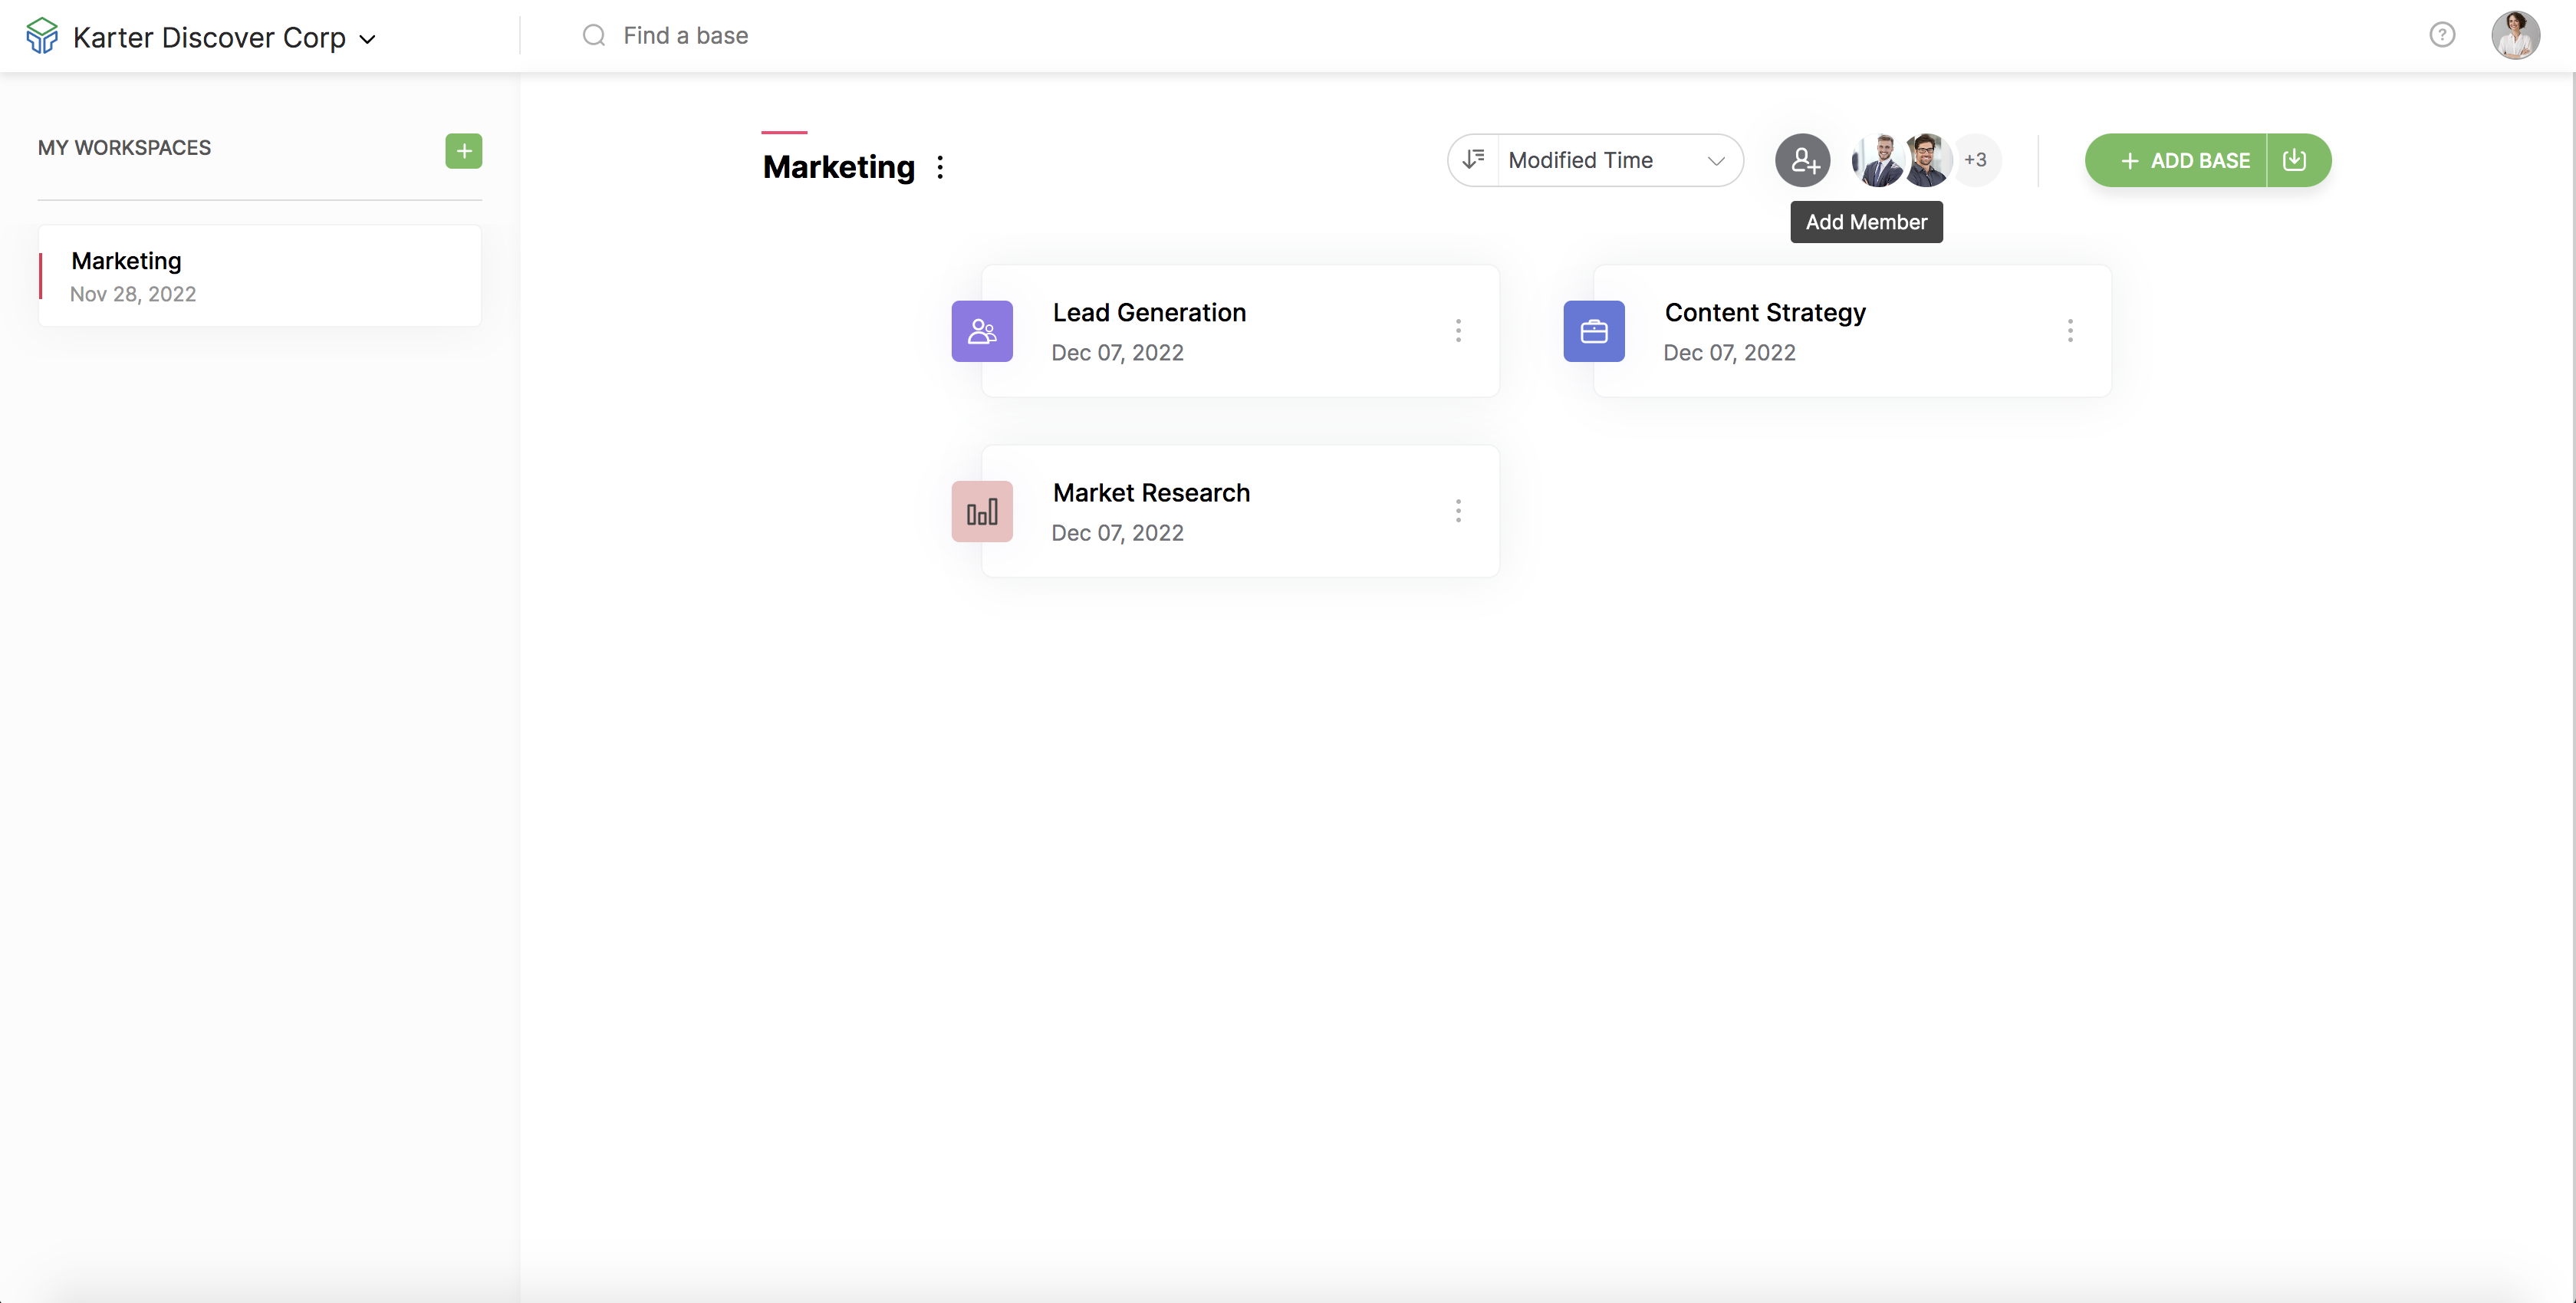The image size is (2576, 1303).
Task: Click the +3 additional members badge
Action: (x=1975, y=160)
